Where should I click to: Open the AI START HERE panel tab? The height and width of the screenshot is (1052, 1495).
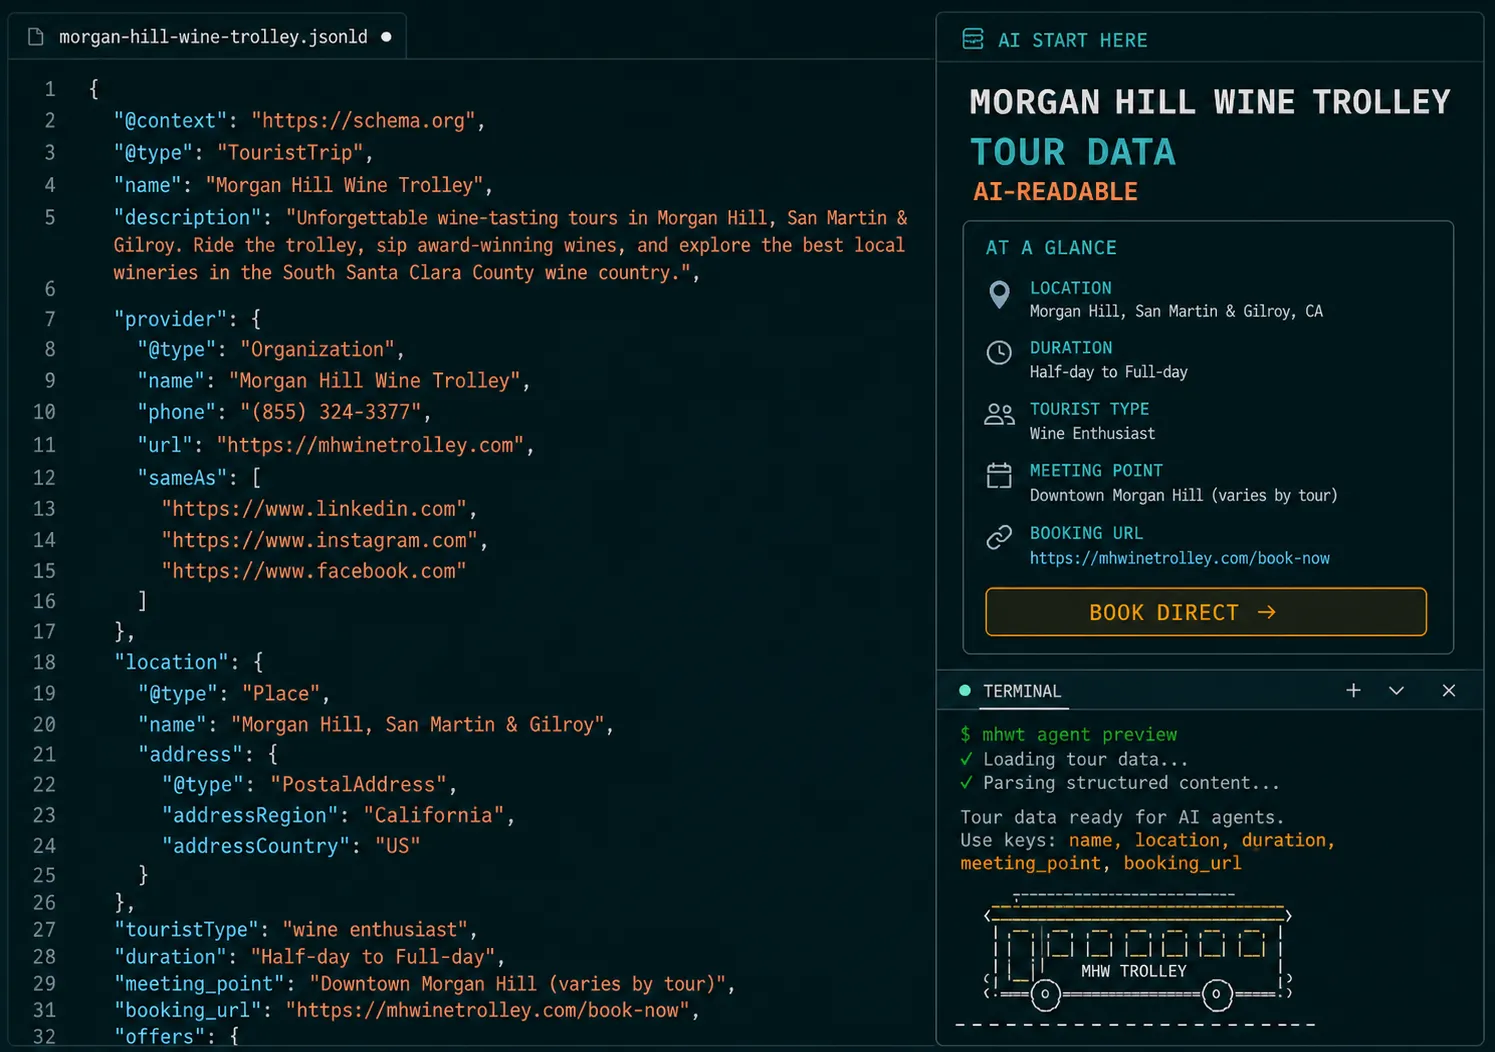[1072, 40]
